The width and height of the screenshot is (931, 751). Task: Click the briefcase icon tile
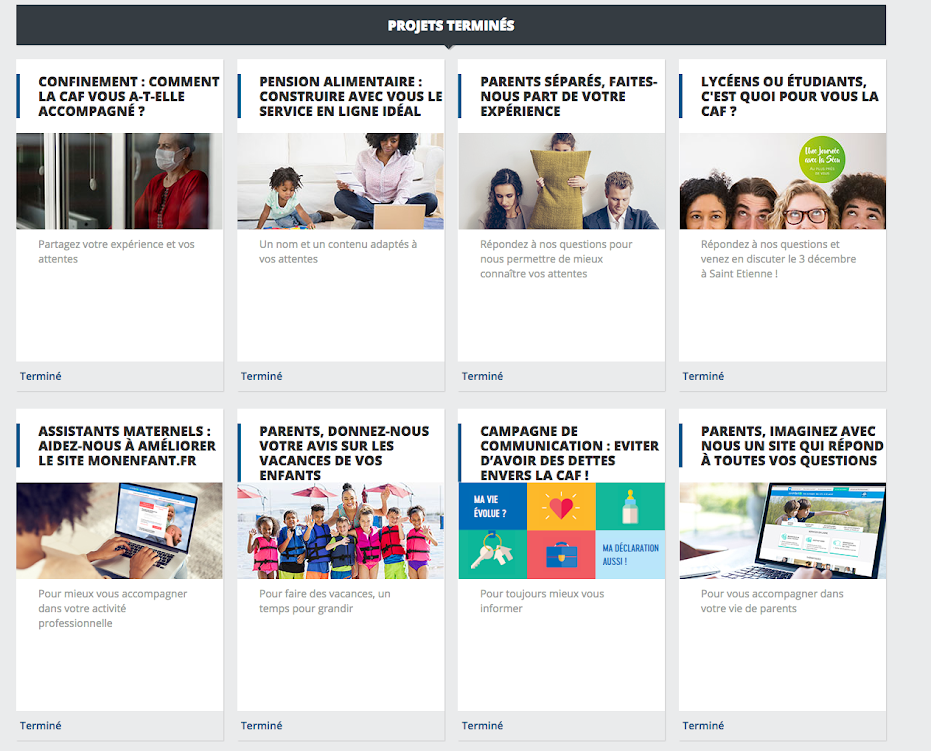(561, 554)
